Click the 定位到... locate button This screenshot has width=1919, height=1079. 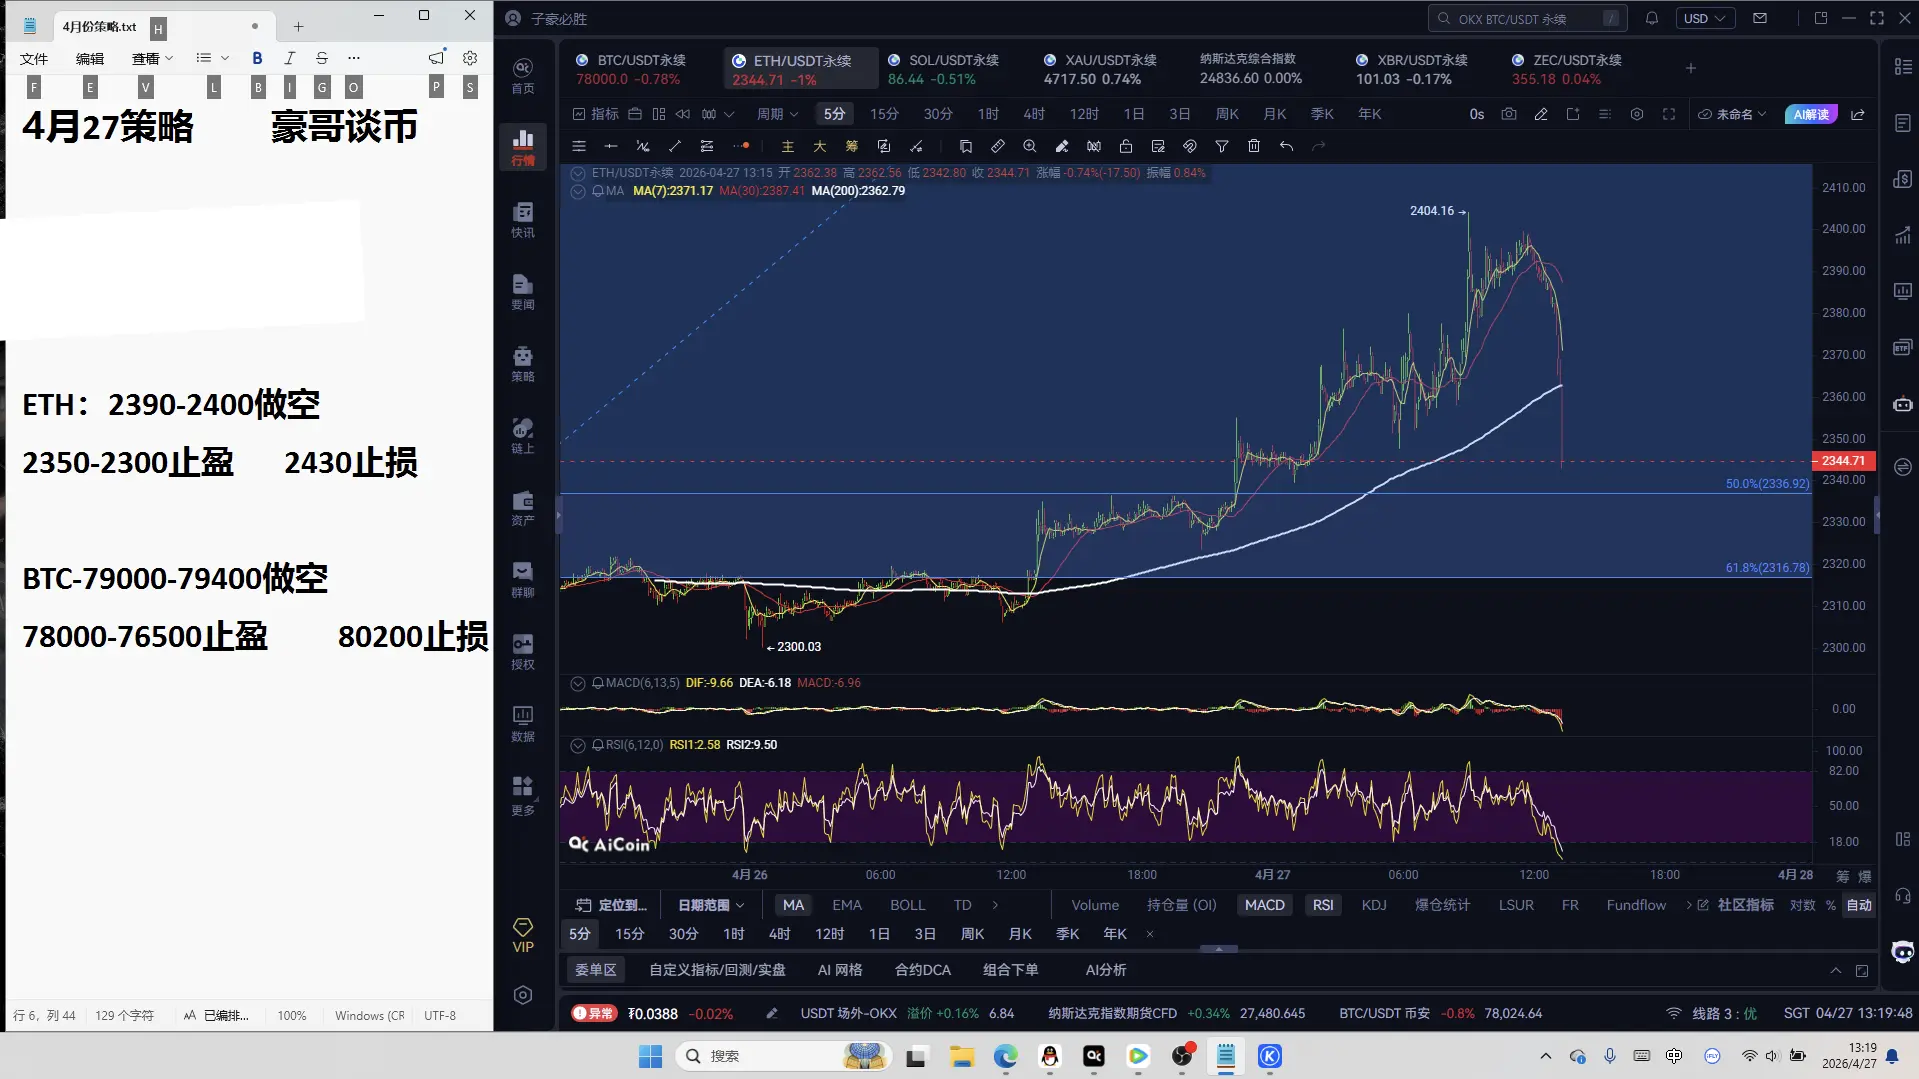coord(612,905)
